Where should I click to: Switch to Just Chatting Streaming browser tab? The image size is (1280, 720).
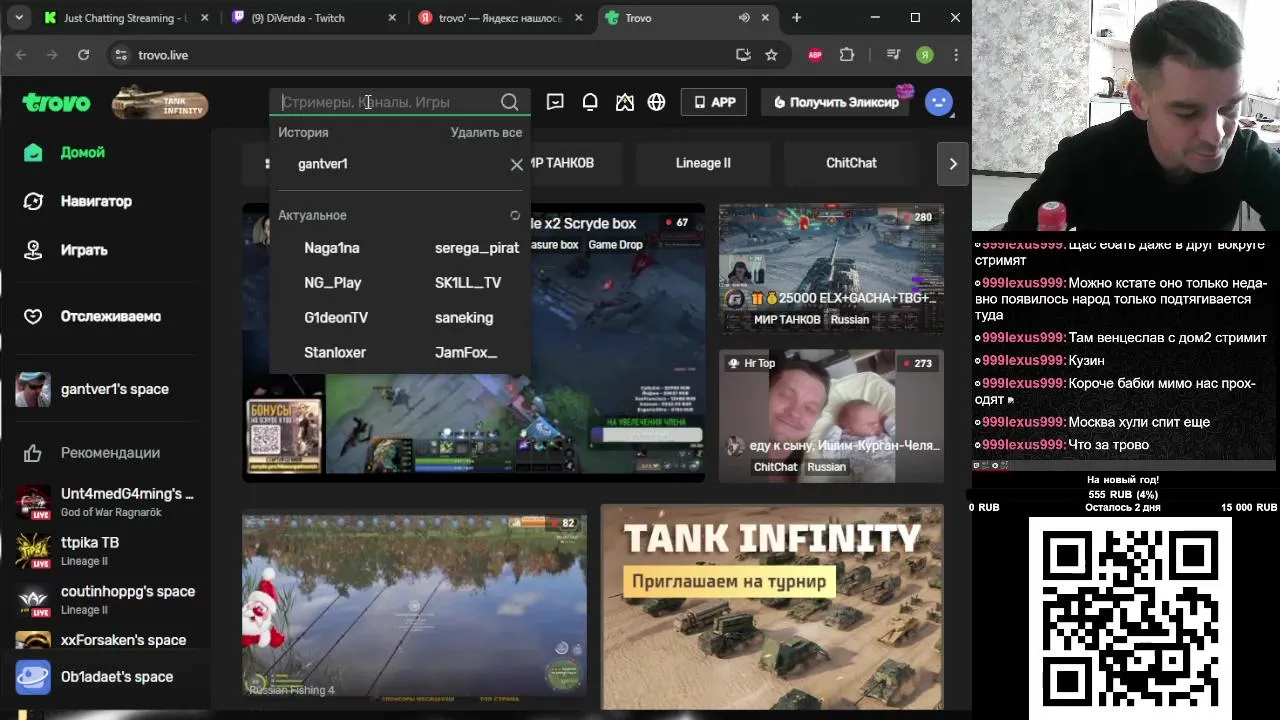click(x=125, y=18)
